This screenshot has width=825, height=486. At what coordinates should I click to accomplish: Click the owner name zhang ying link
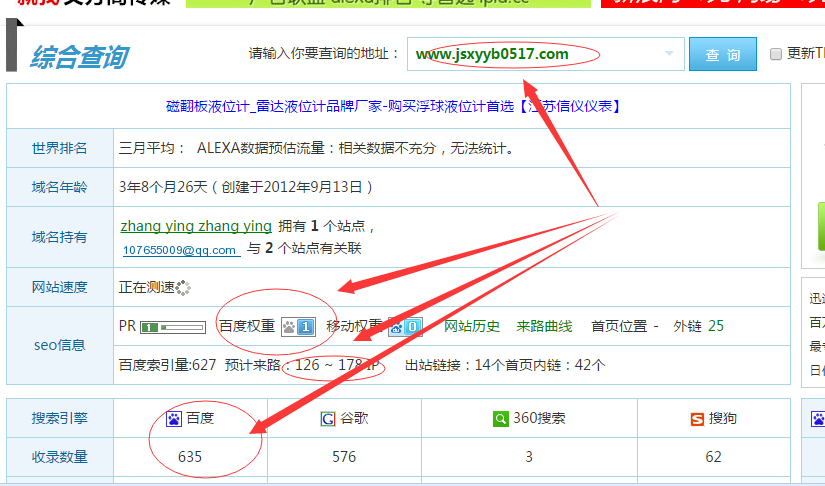[x=195, y=226]
